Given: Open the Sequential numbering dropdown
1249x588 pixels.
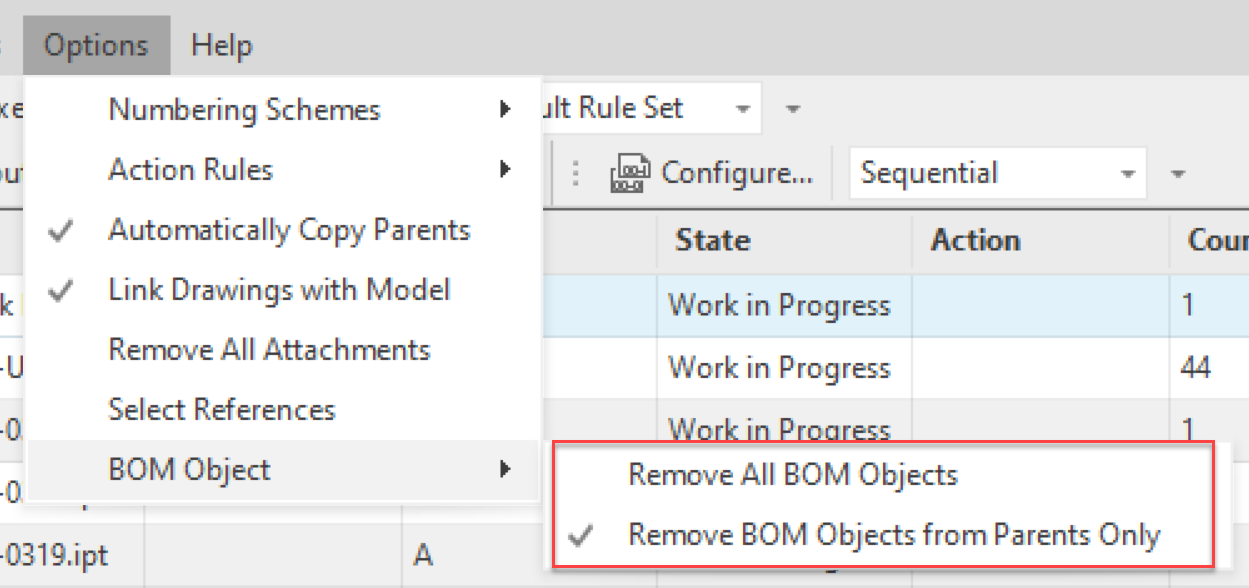Looking at the screenshot, I should (1128, 174).
